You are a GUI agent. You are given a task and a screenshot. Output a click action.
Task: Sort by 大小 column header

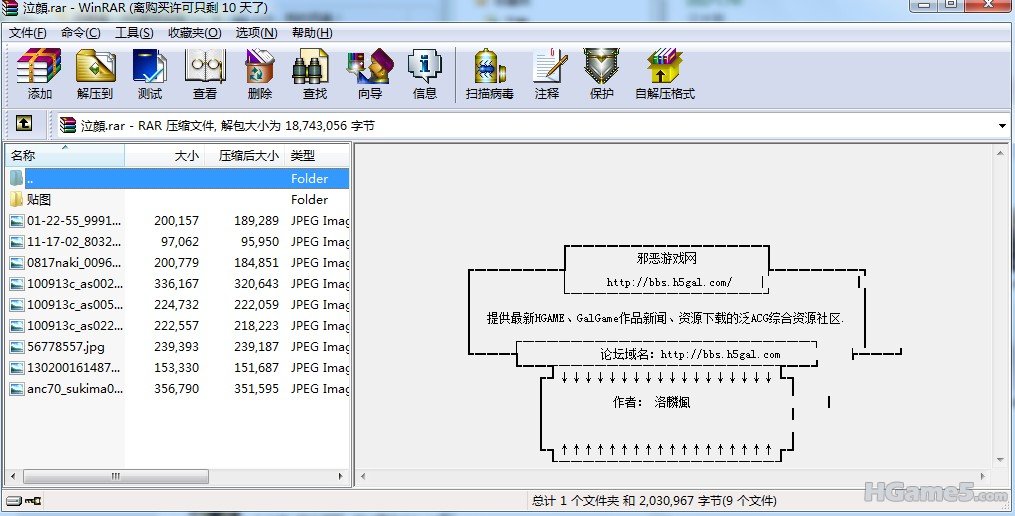click(185, 156)
